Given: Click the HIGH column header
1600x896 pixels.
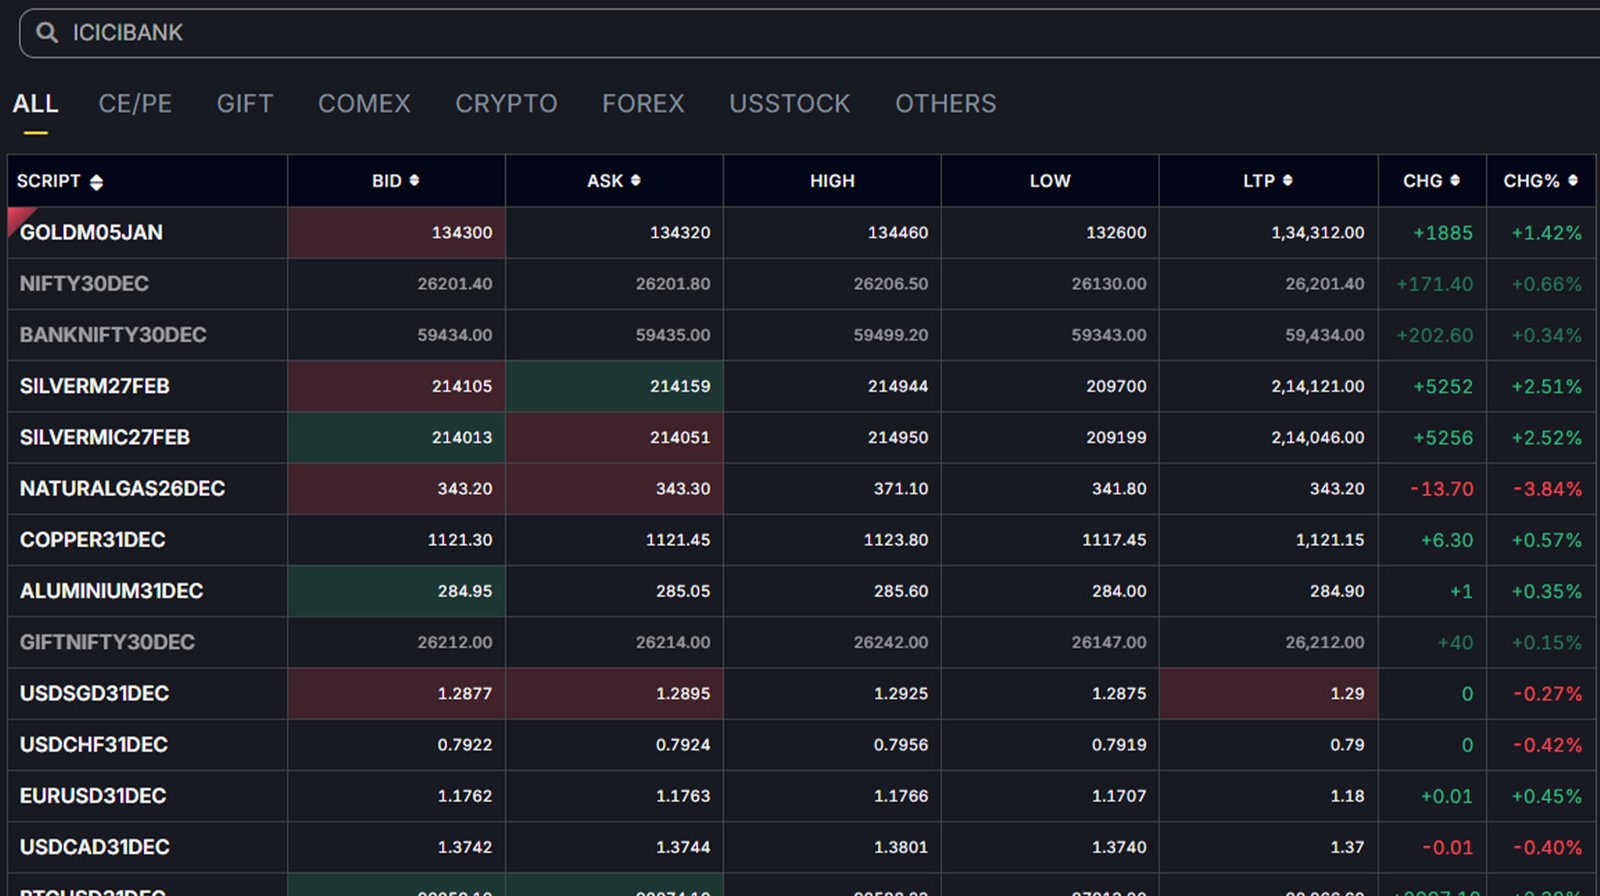Looking at the screenshot, I should 832,181.
